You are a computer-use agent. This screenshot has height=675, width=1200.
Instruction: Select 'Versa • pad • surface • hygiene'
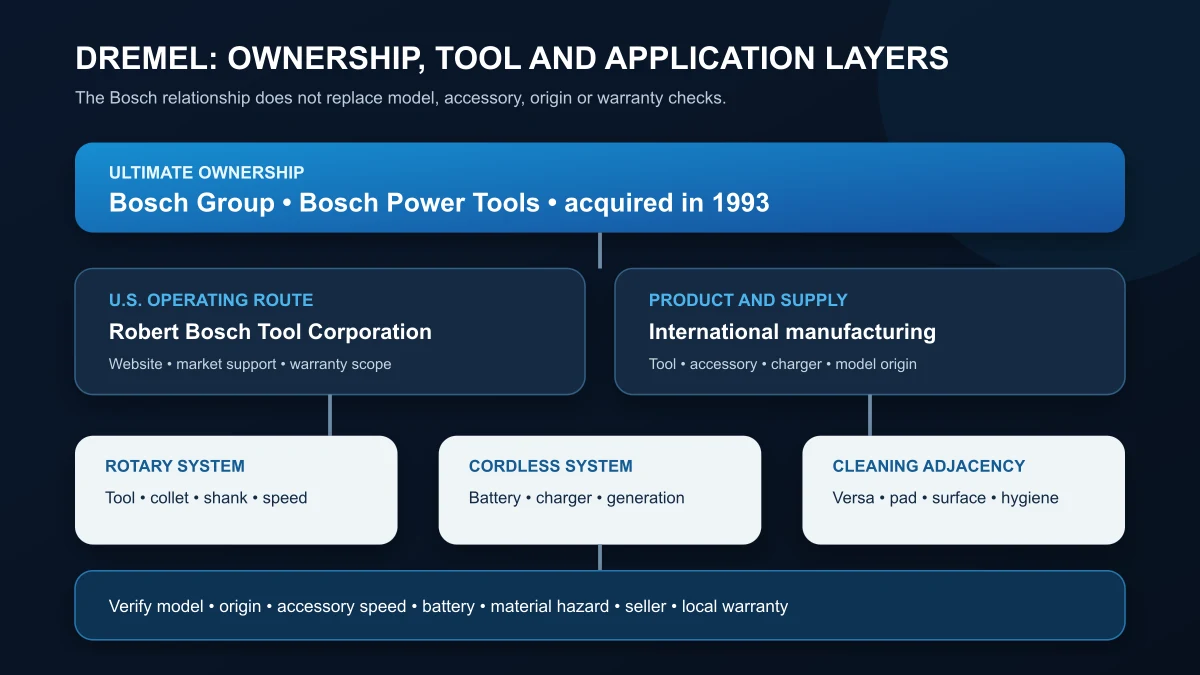tap(946, 498)
